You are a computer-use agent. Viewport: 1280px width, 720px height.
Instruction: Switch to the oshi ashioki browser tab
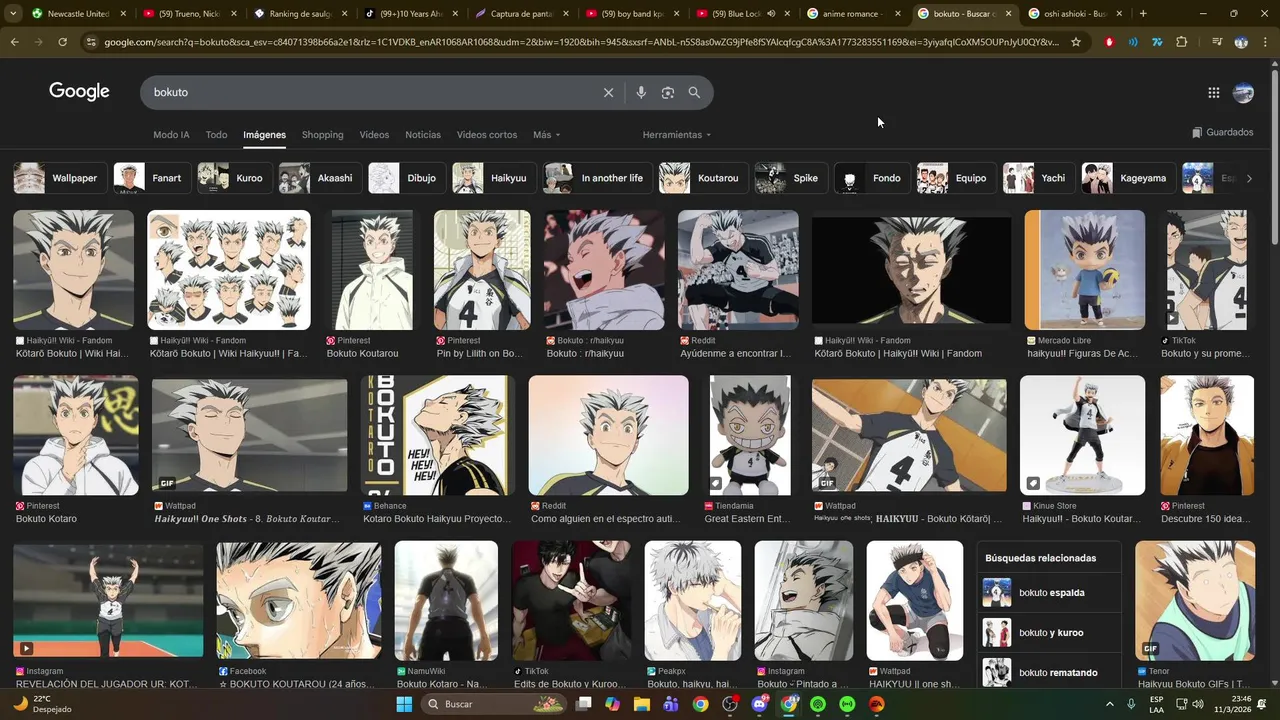tap(1073, 14)
